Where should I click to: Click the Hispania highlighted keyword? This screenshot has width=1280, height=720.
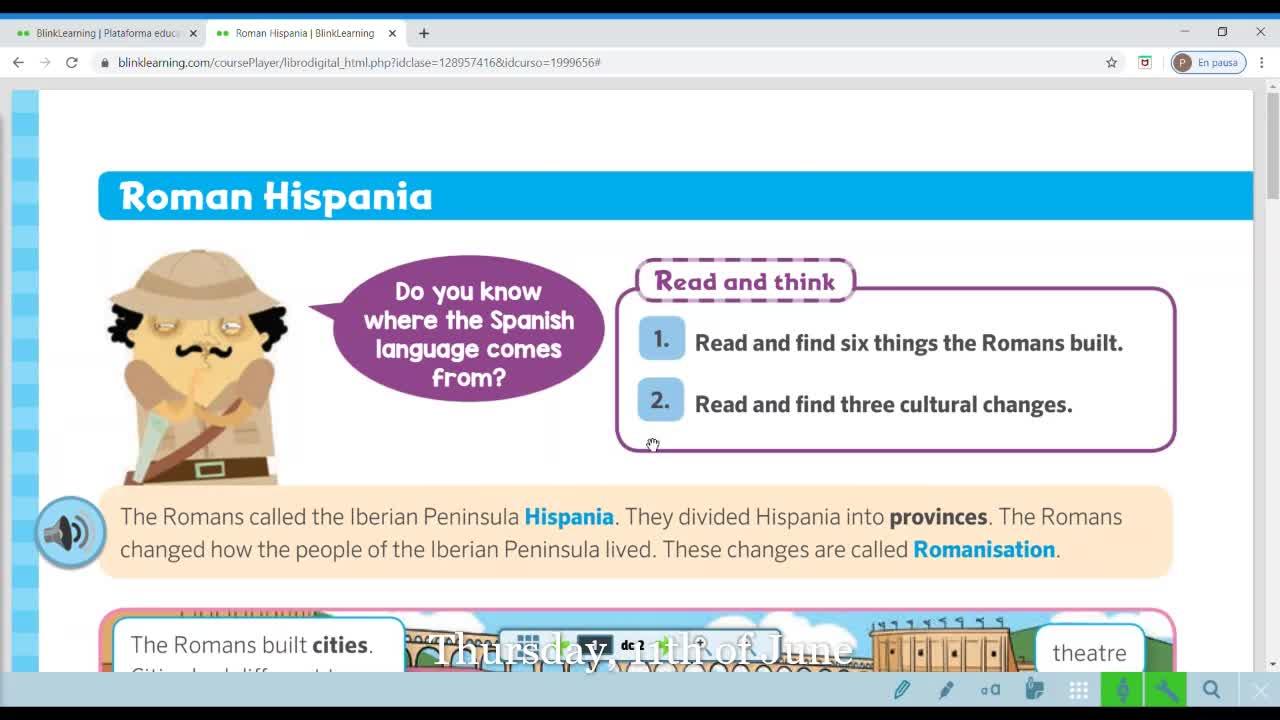569,517
